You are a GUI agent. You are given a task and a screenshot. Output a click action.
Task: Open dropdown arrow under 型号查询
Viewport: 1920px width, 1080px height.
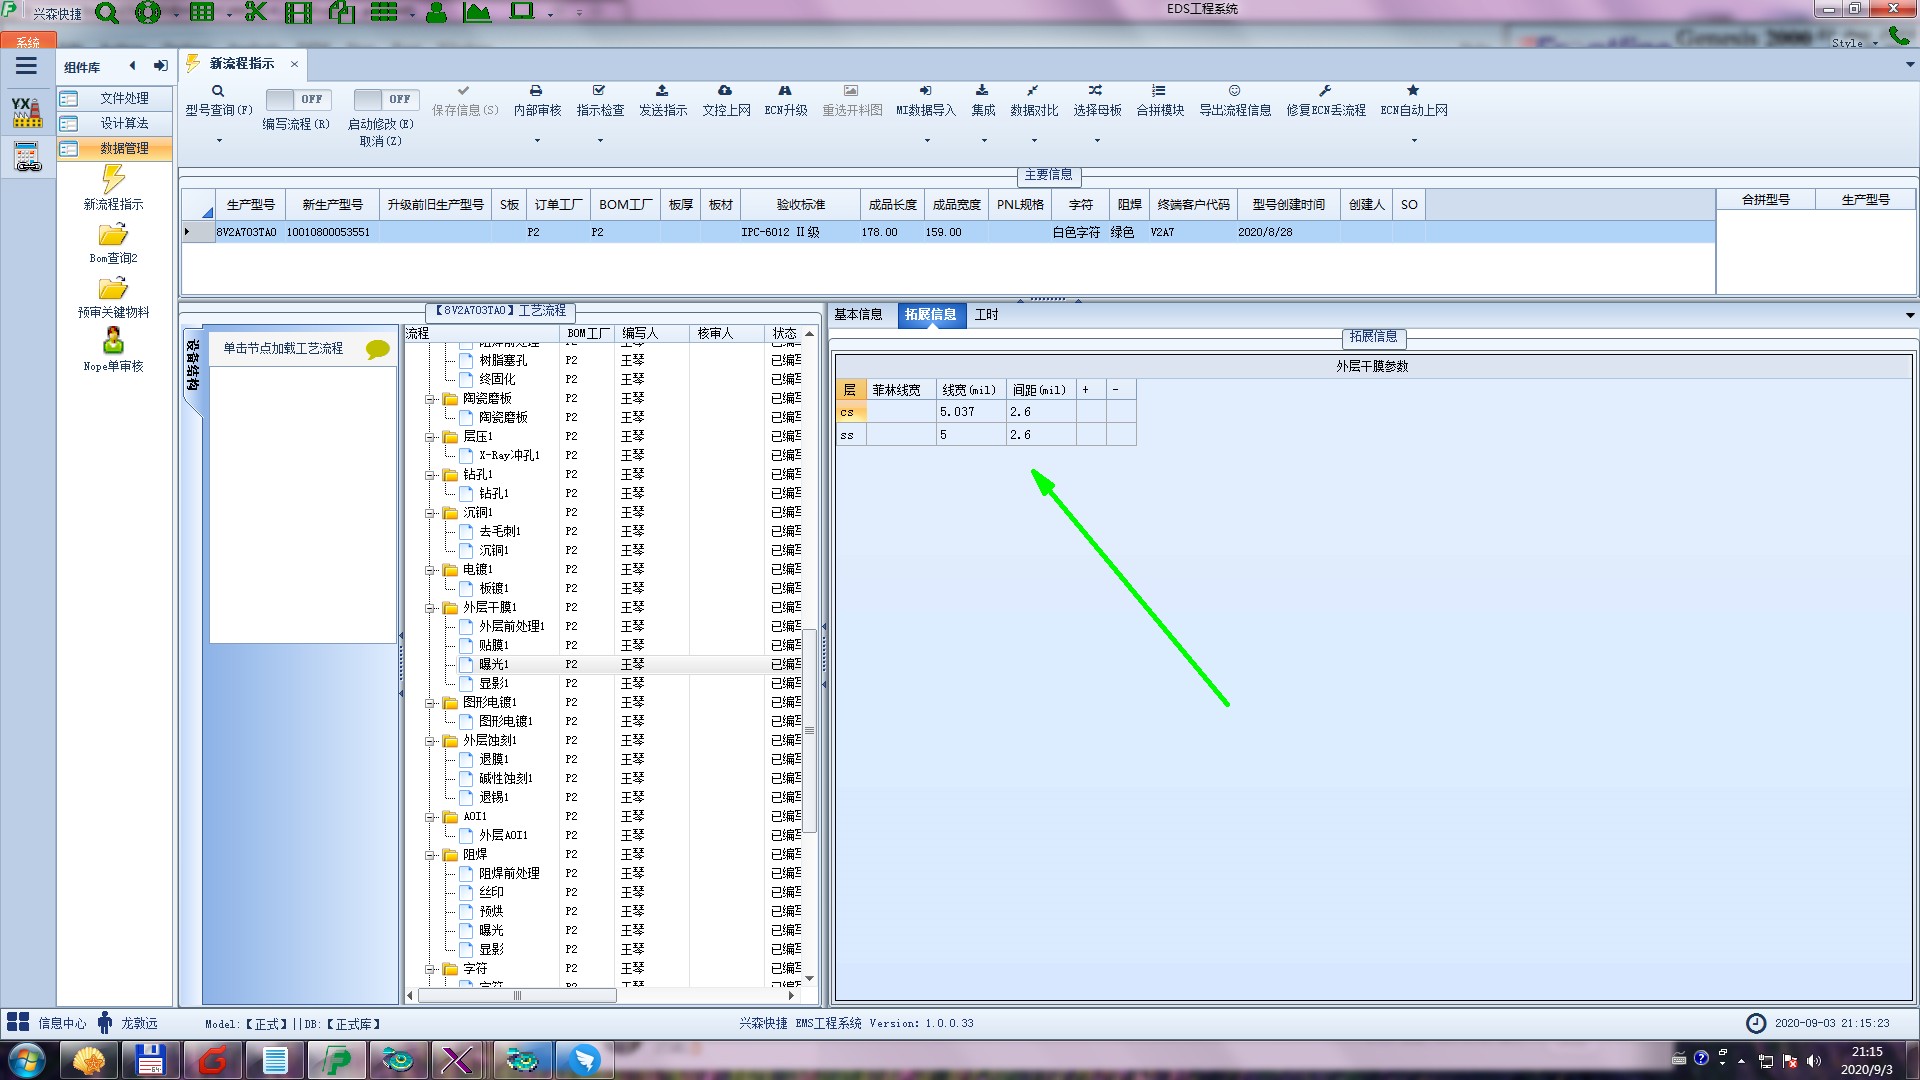(x=219, y=141)
